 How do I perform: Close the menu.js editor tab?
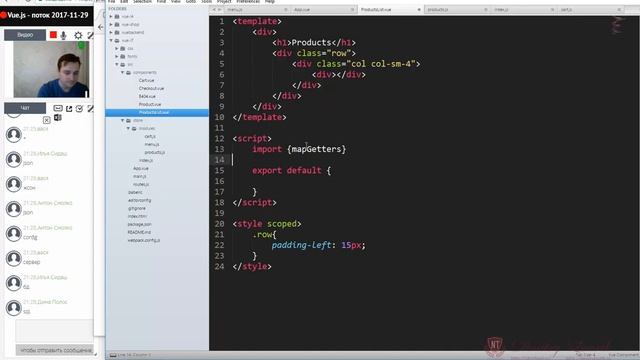(286, 9)
